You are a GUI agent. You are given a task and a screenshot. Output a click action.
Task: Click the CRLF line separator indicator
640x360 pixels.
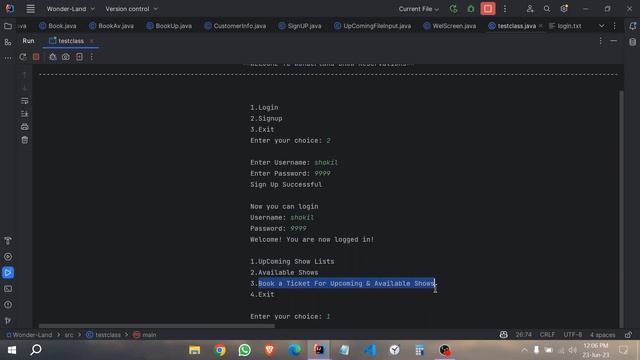pos(547,335)
